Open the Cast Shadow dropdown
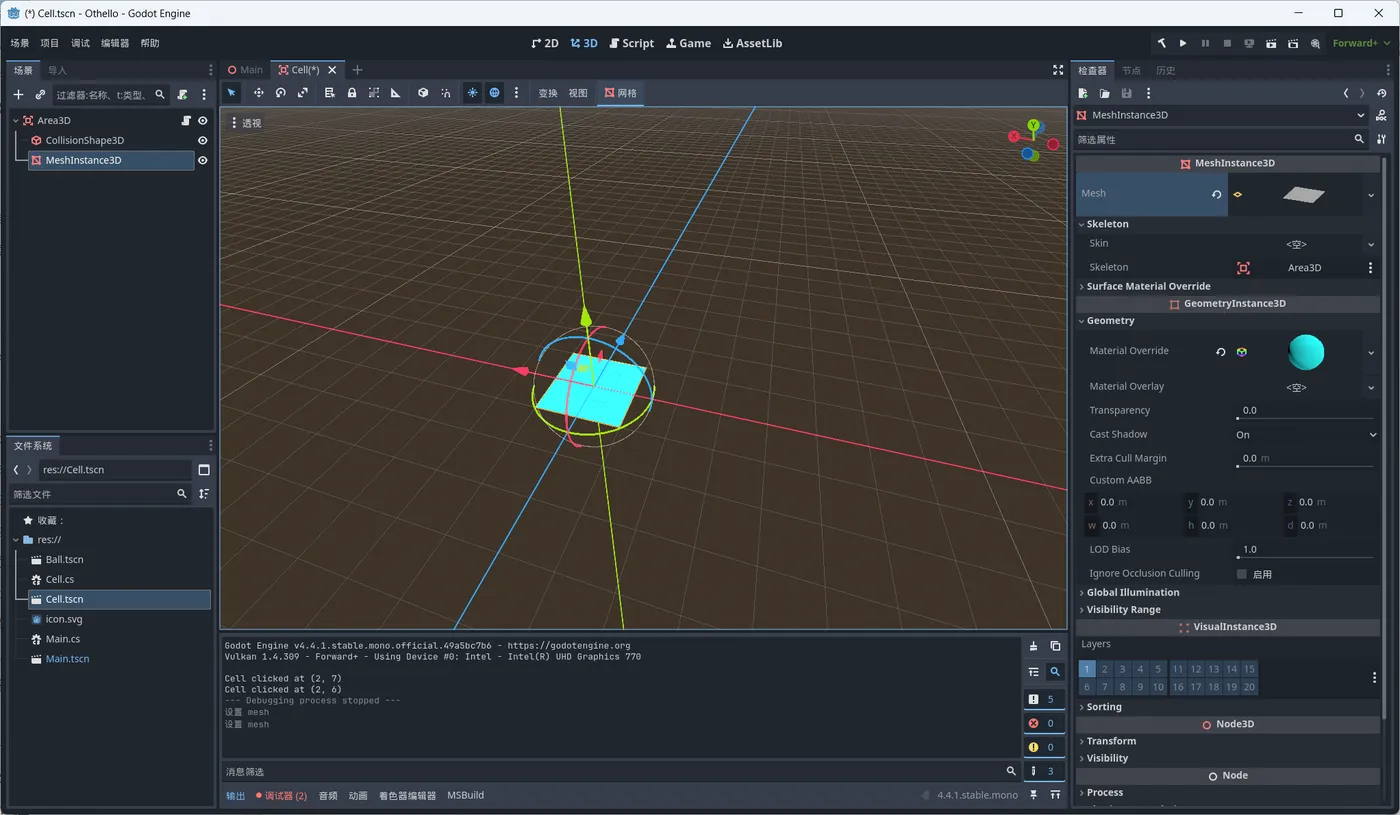This screenshot has height=815, width=1400. pos(1305,435)
